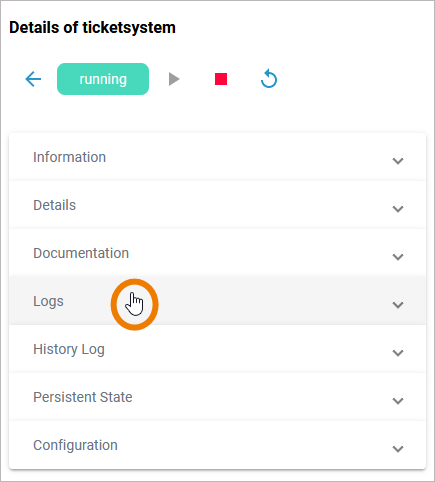Click the chevron on the Logs row
The image size is (435, 482).
coord(398,305)
